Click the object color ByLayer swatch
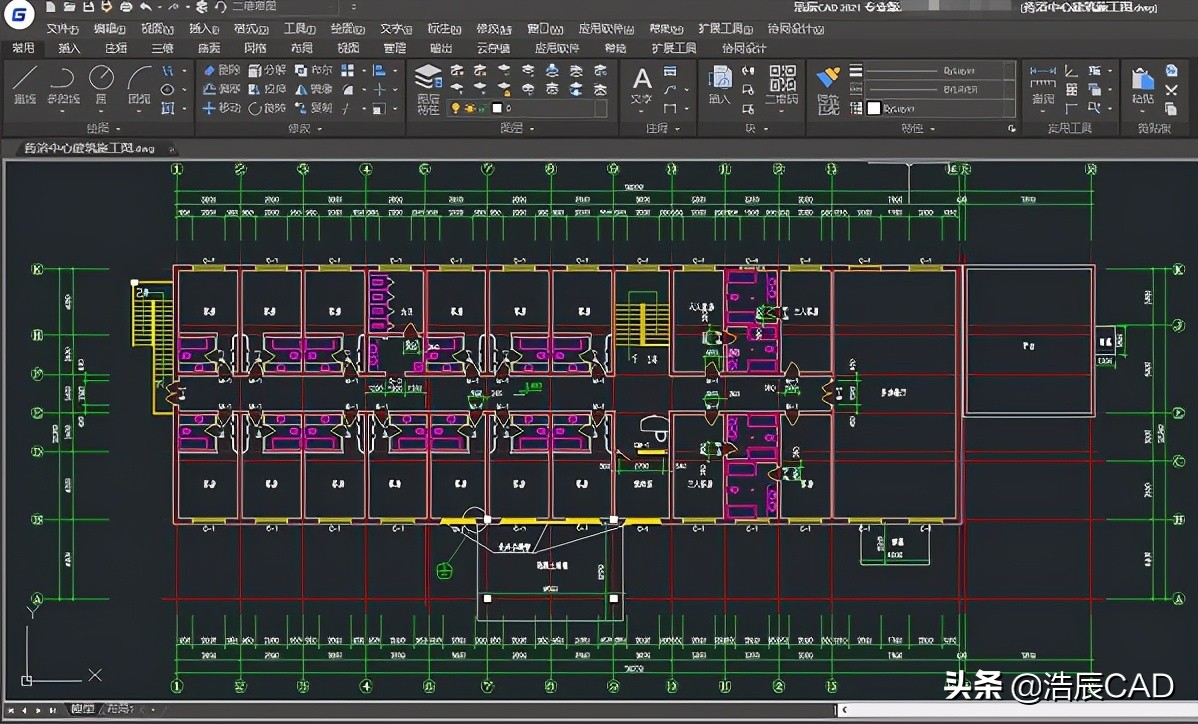1198x724 pixels. [873, 108]
